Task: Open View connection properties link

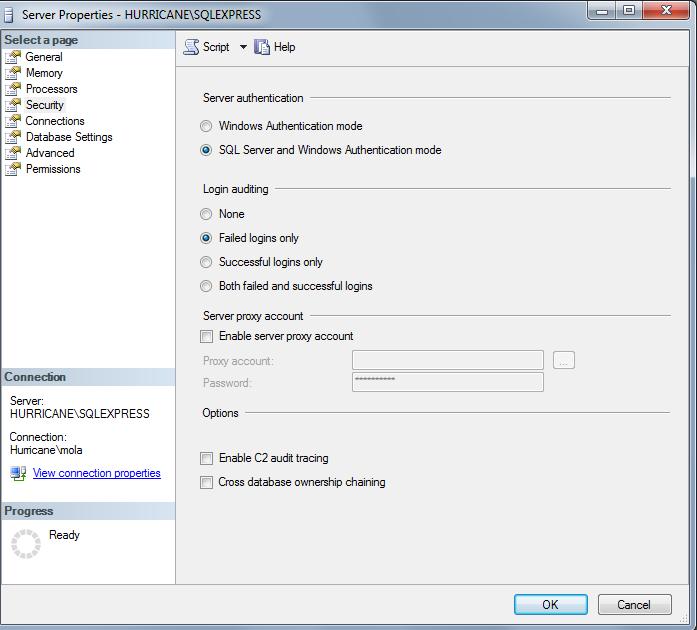Action: click(96, 473)
